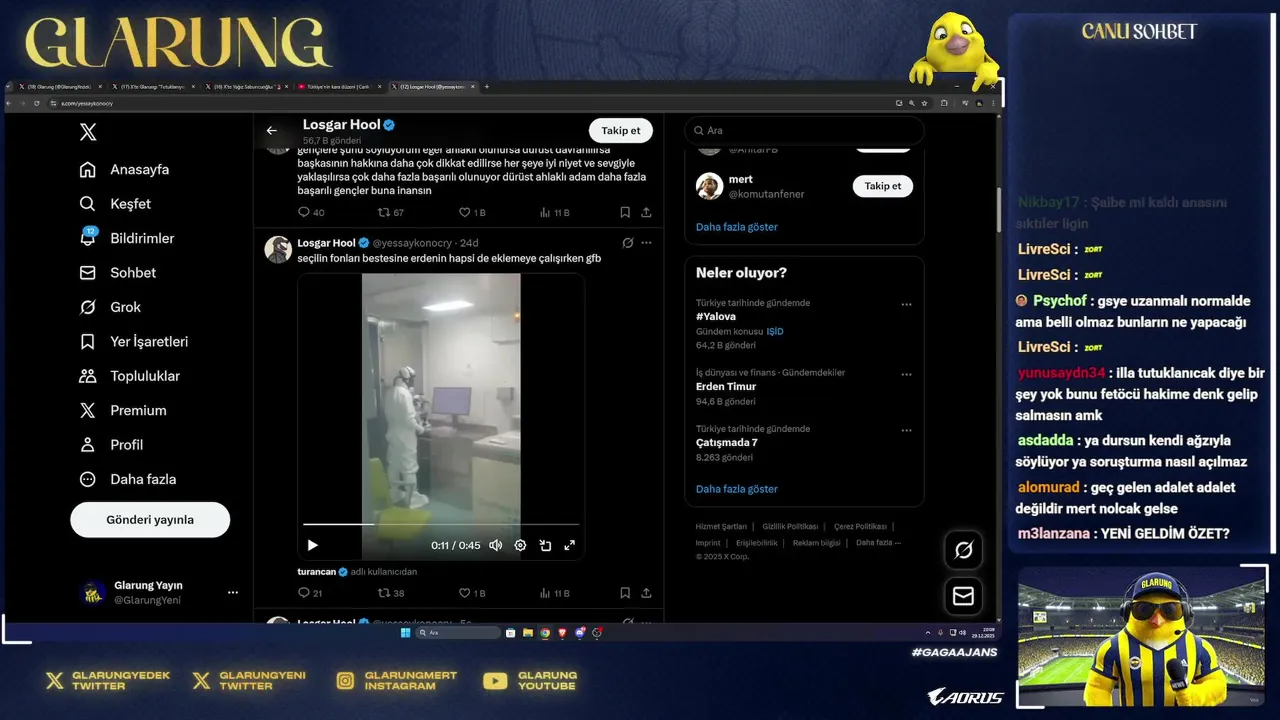The width and height of the screenshot is (1280, 720).
Task: Like the first tweet with 1 B likes
Action: point(471,213)
